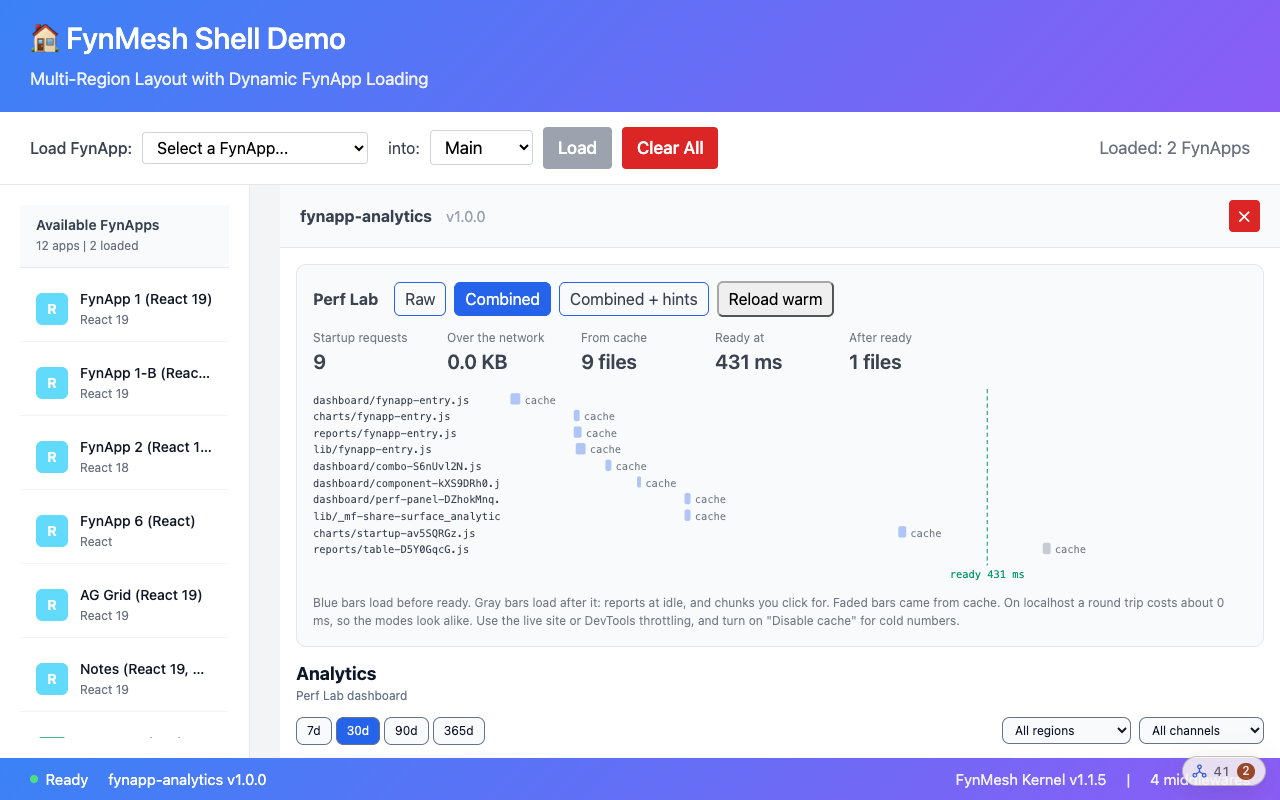The height and width of the screenshot is (800, 1280).
Task: Click the Notes app icon
Action: [52, 679]
